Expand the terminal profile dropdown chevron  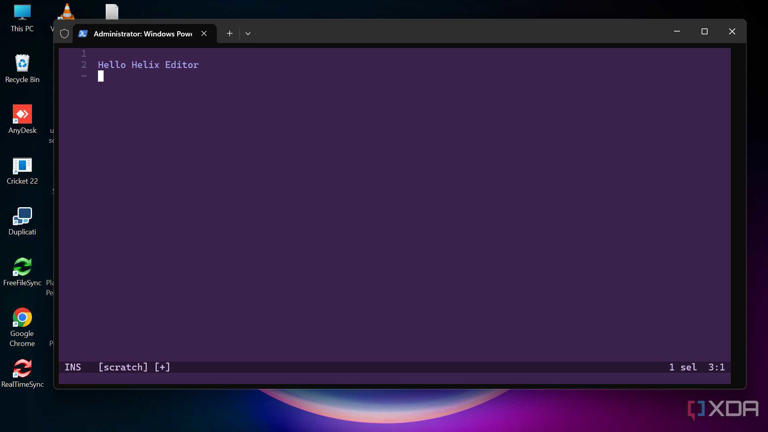[x=248, y=33]
